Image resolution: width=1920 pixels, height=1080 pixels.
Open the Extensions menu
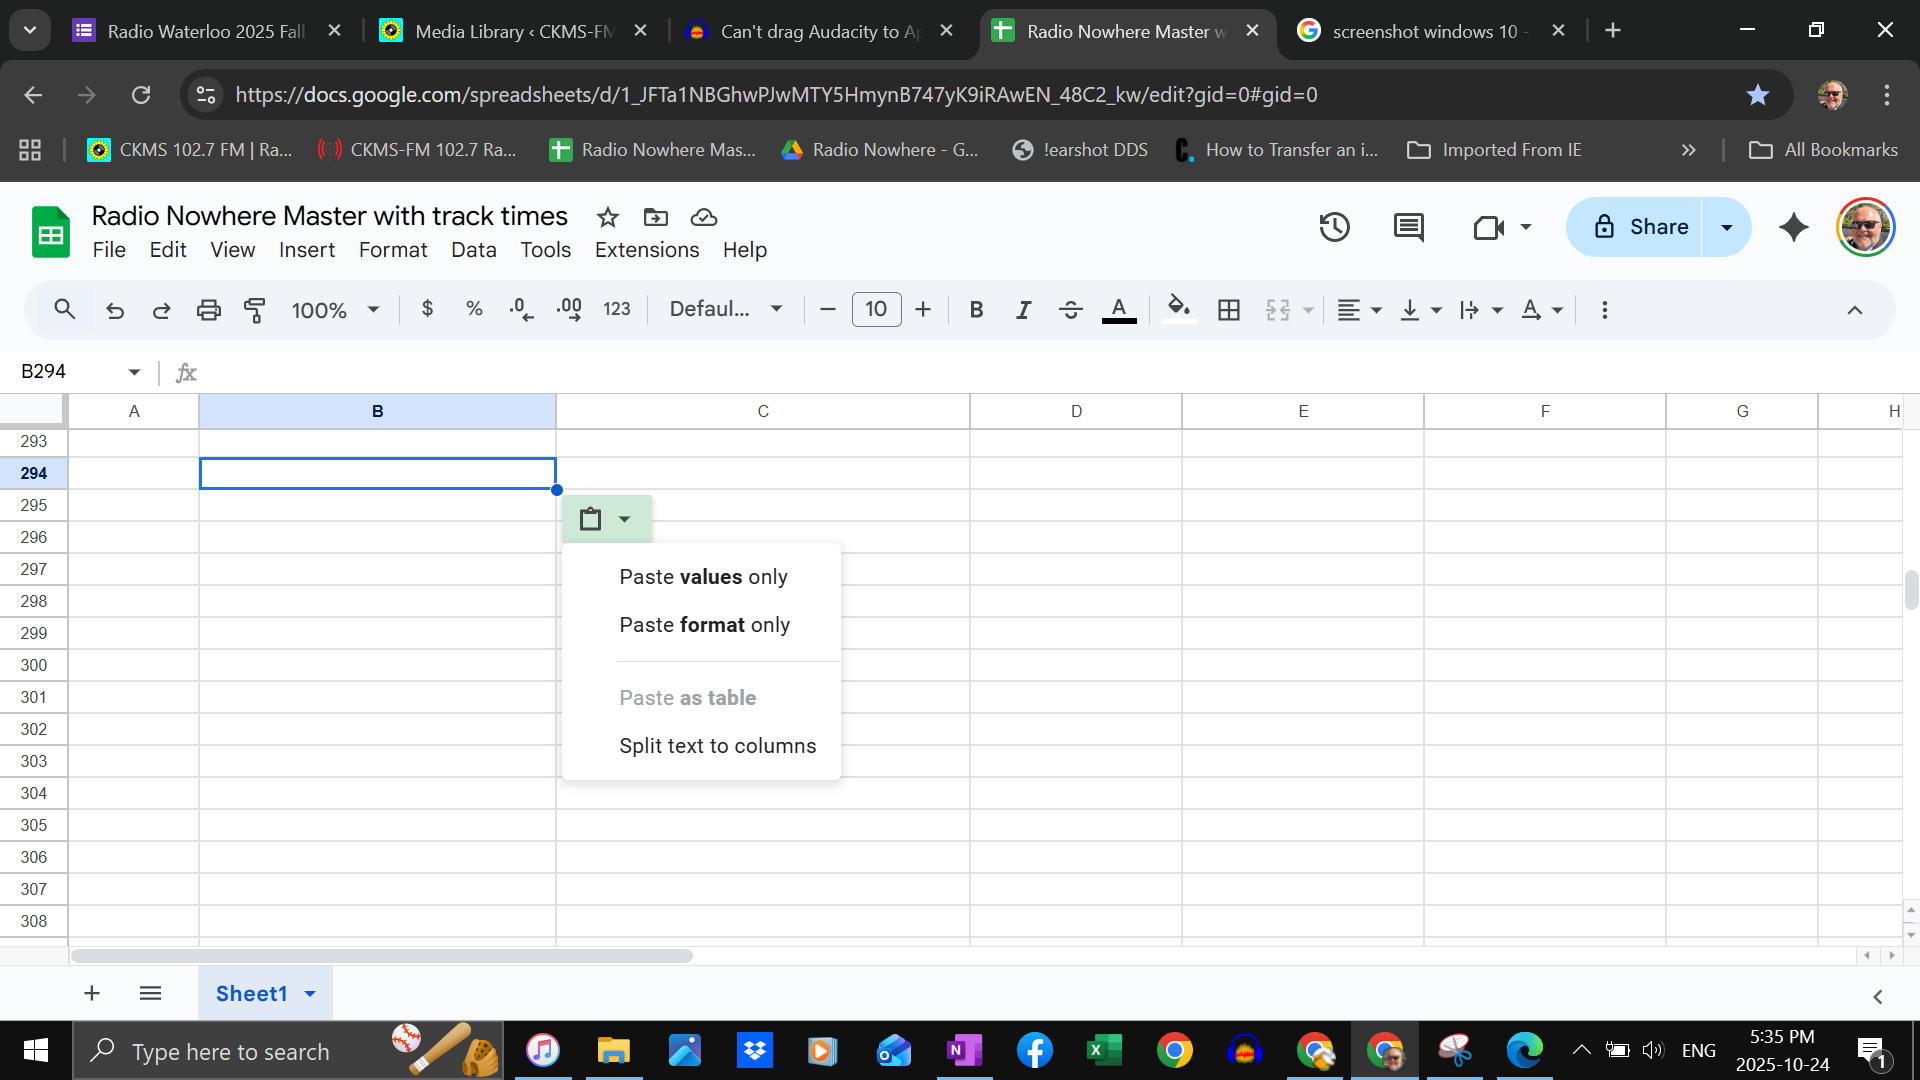point(647,250)
